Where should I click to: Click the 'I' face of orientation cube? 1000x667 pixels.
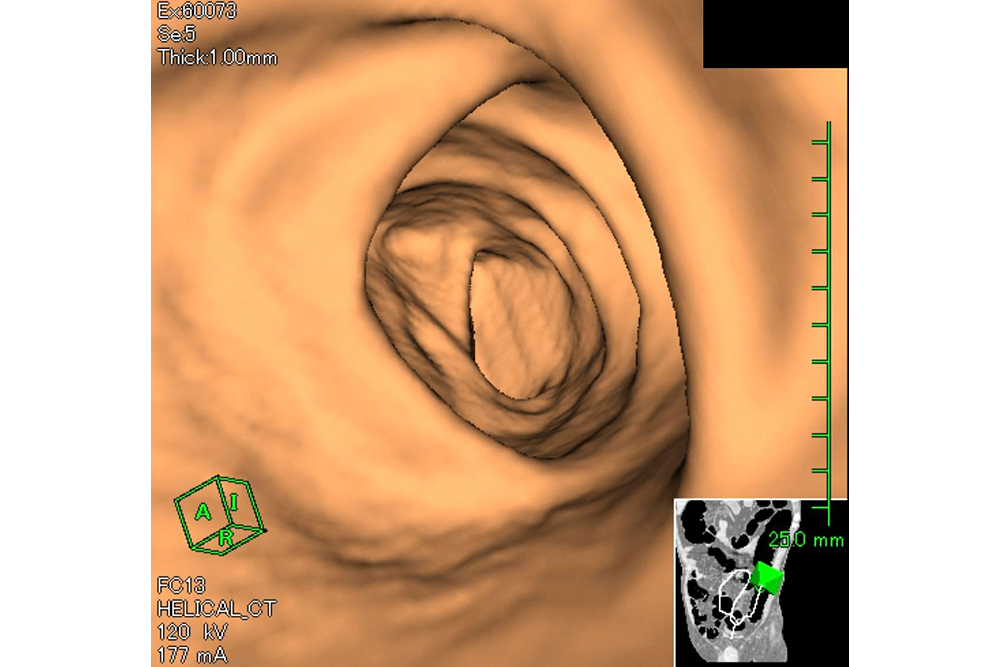[x=234, y=502]
